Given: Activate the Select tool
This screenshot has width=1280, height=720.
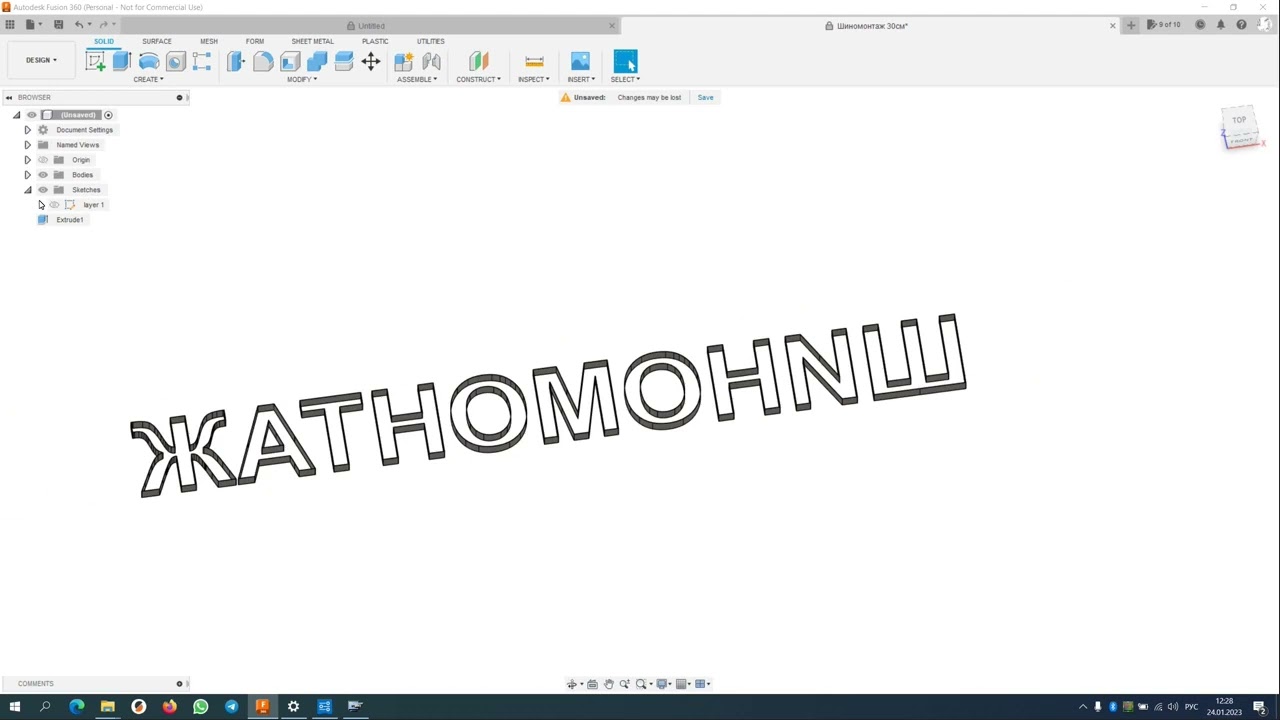Looking at the screenshot, I should coord(625,62).
